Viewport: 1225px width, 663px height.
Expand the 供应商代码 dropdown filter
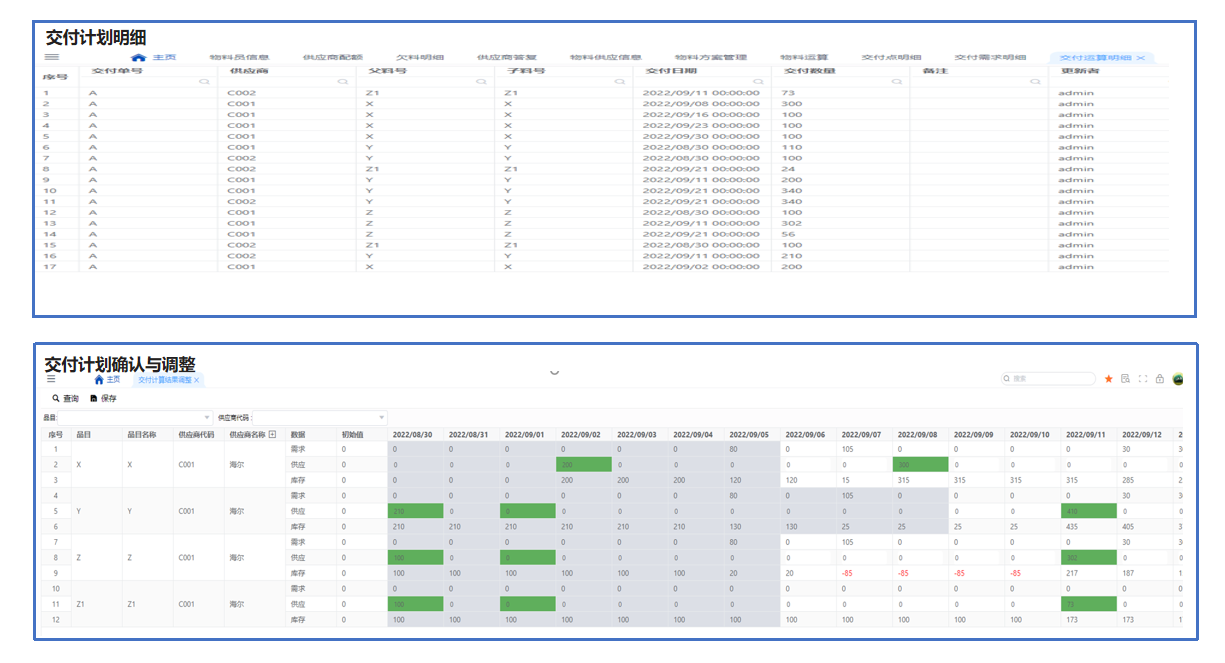pyautogui.click(x=381, y=417)
